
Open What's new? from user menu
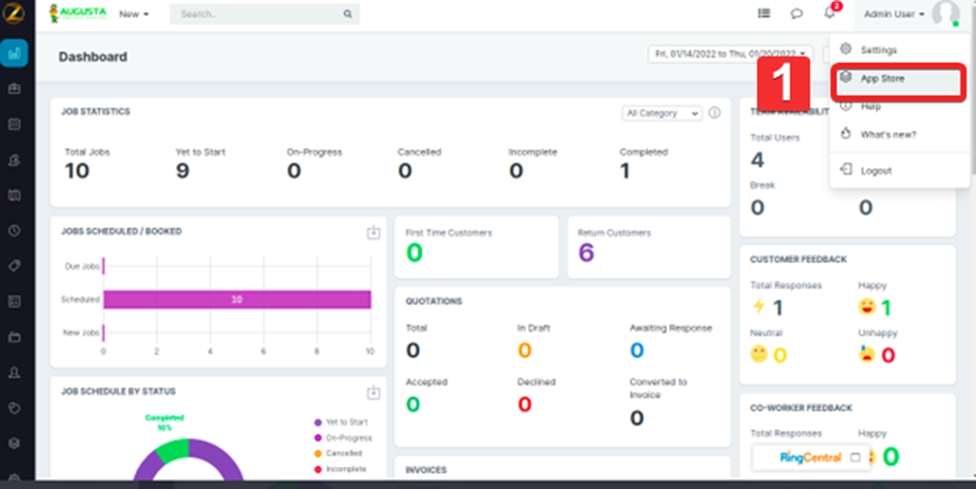click(887, 134)
